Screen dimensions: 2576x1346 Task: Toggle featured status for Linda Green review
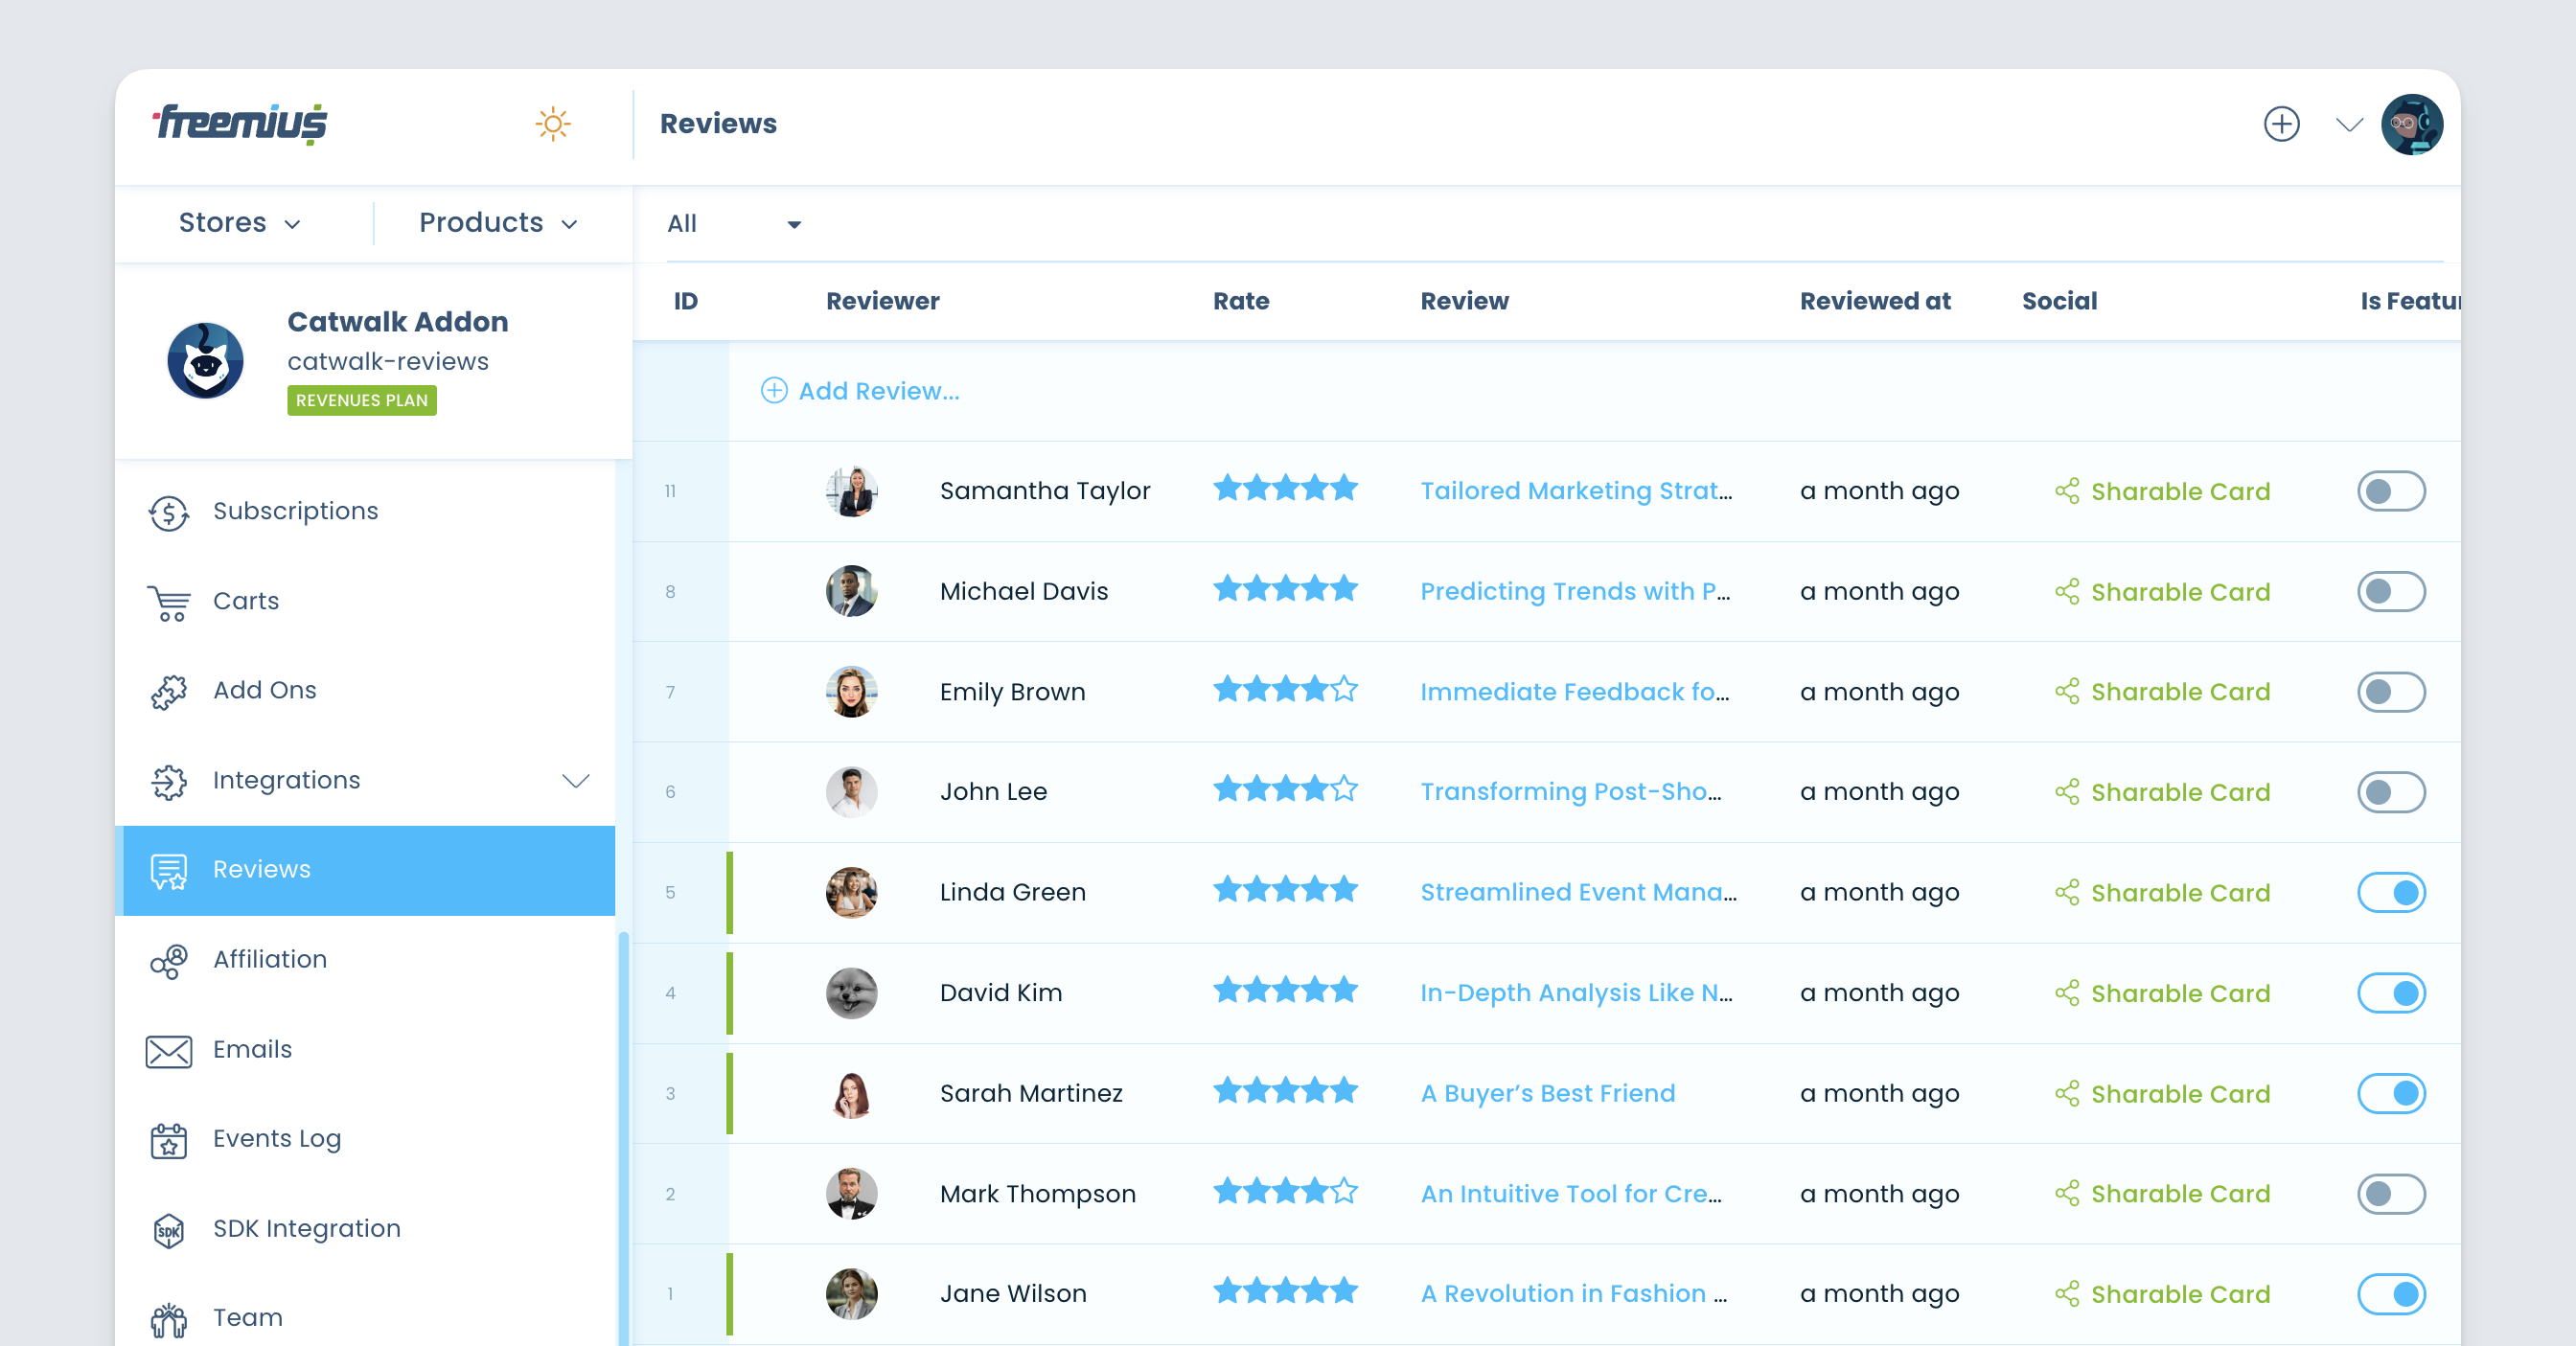[x=2394, y=893]
